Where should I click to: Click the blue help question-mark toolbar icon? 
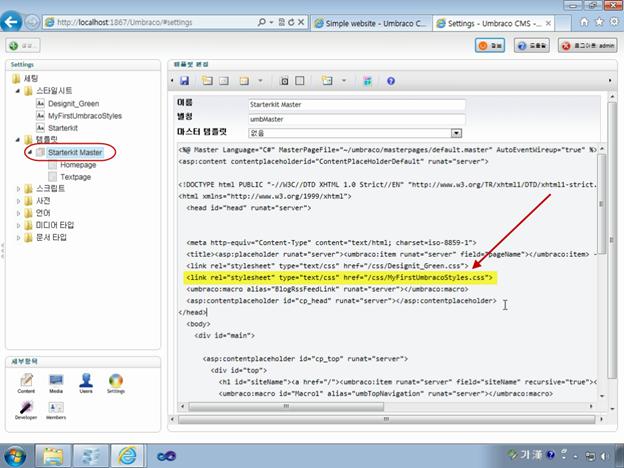pyautogui.click(x=391, y=81)
